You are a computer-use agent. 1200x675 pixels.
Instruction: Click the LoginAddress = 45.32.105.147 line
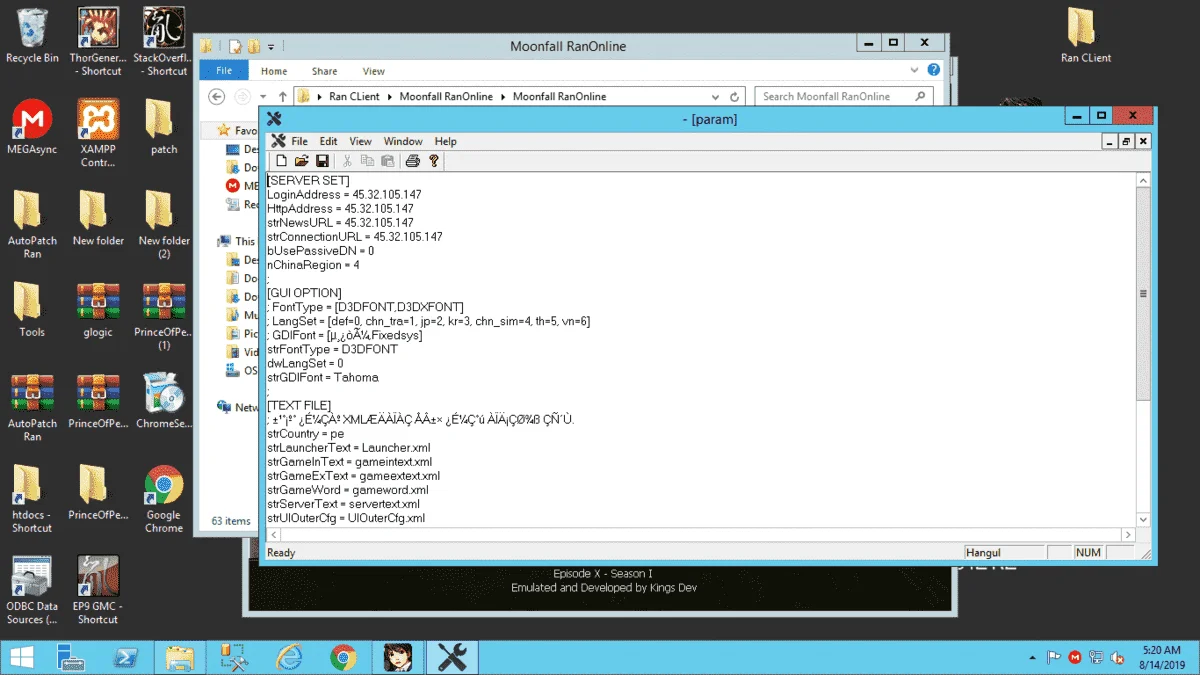pyautogui.click(x=344, y=194)
